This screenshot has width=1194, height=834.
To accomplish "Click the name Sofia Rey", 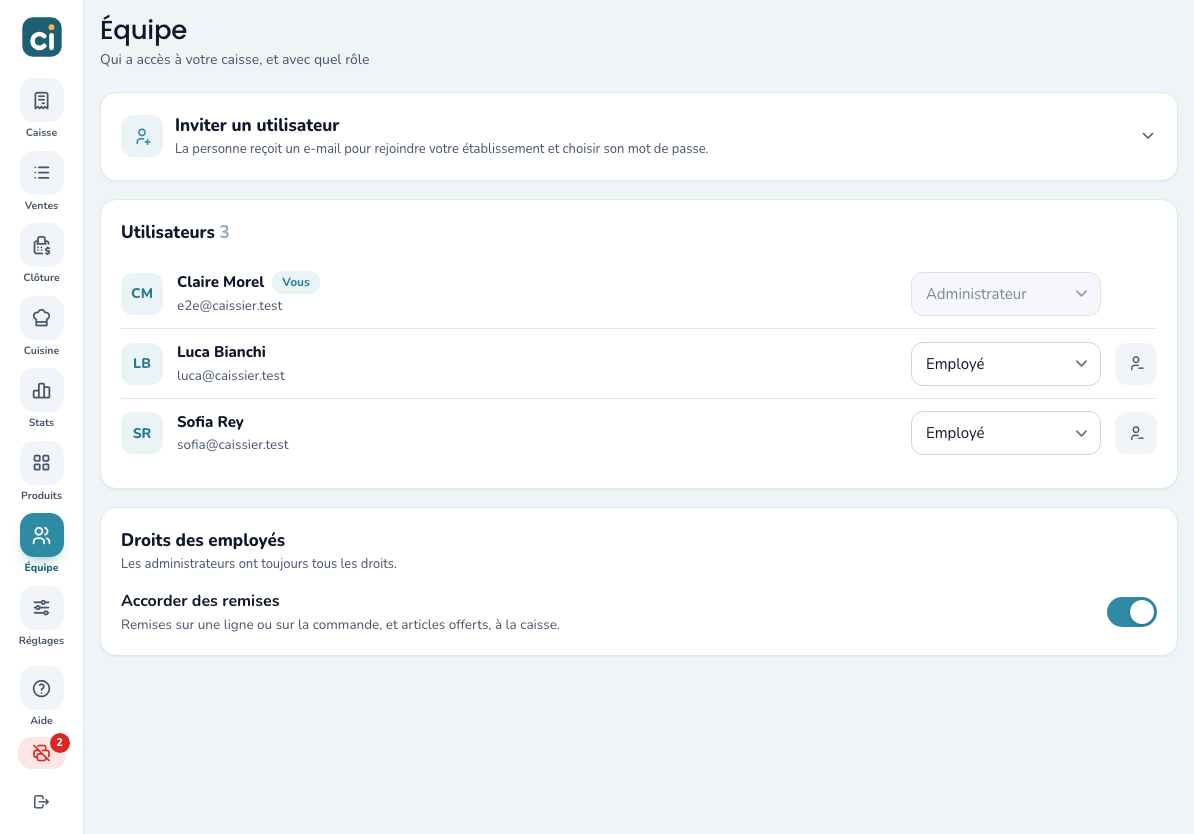I will (x=210, y=422).
